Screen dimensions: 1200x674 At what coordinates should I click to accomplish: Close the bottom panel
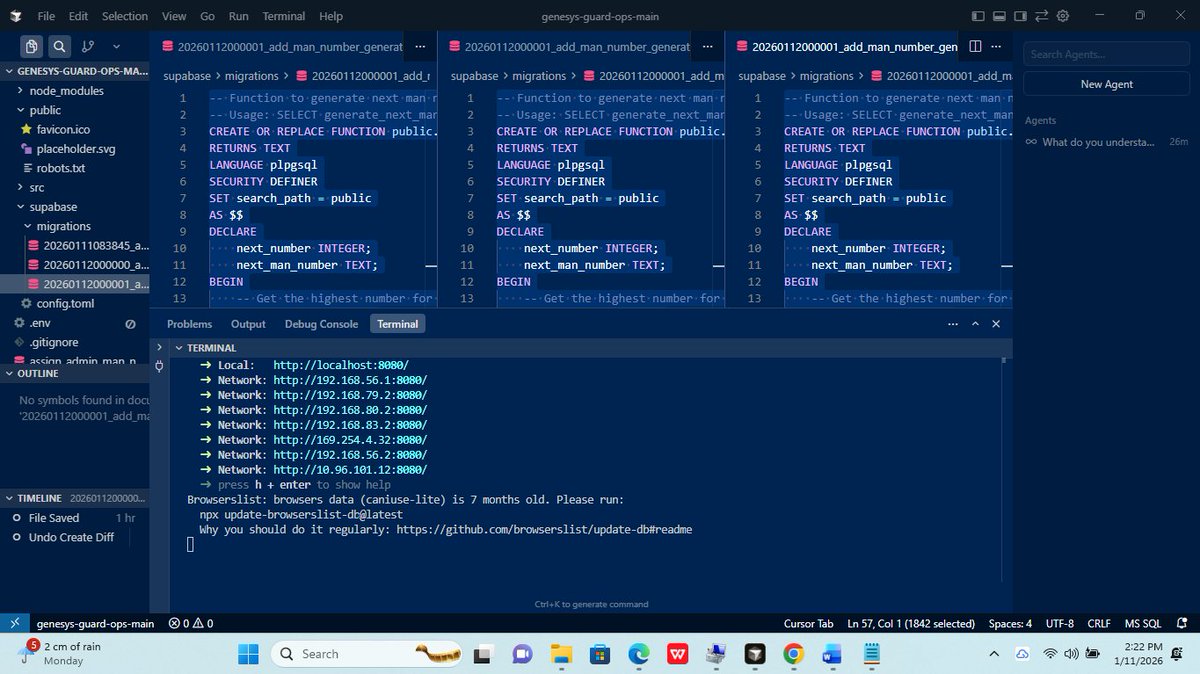[x=996, y=324]
